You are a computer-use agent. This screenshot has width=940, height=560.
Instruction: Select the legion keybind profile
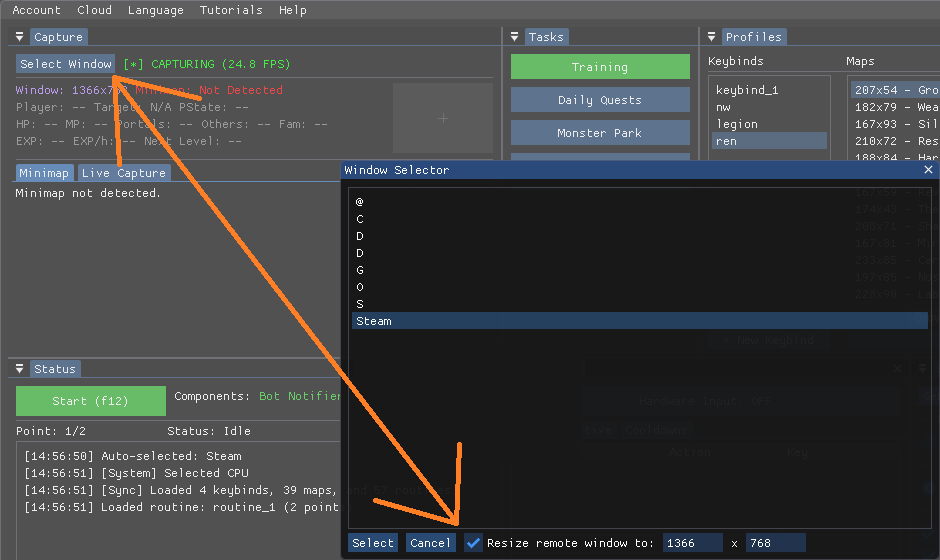769,124
